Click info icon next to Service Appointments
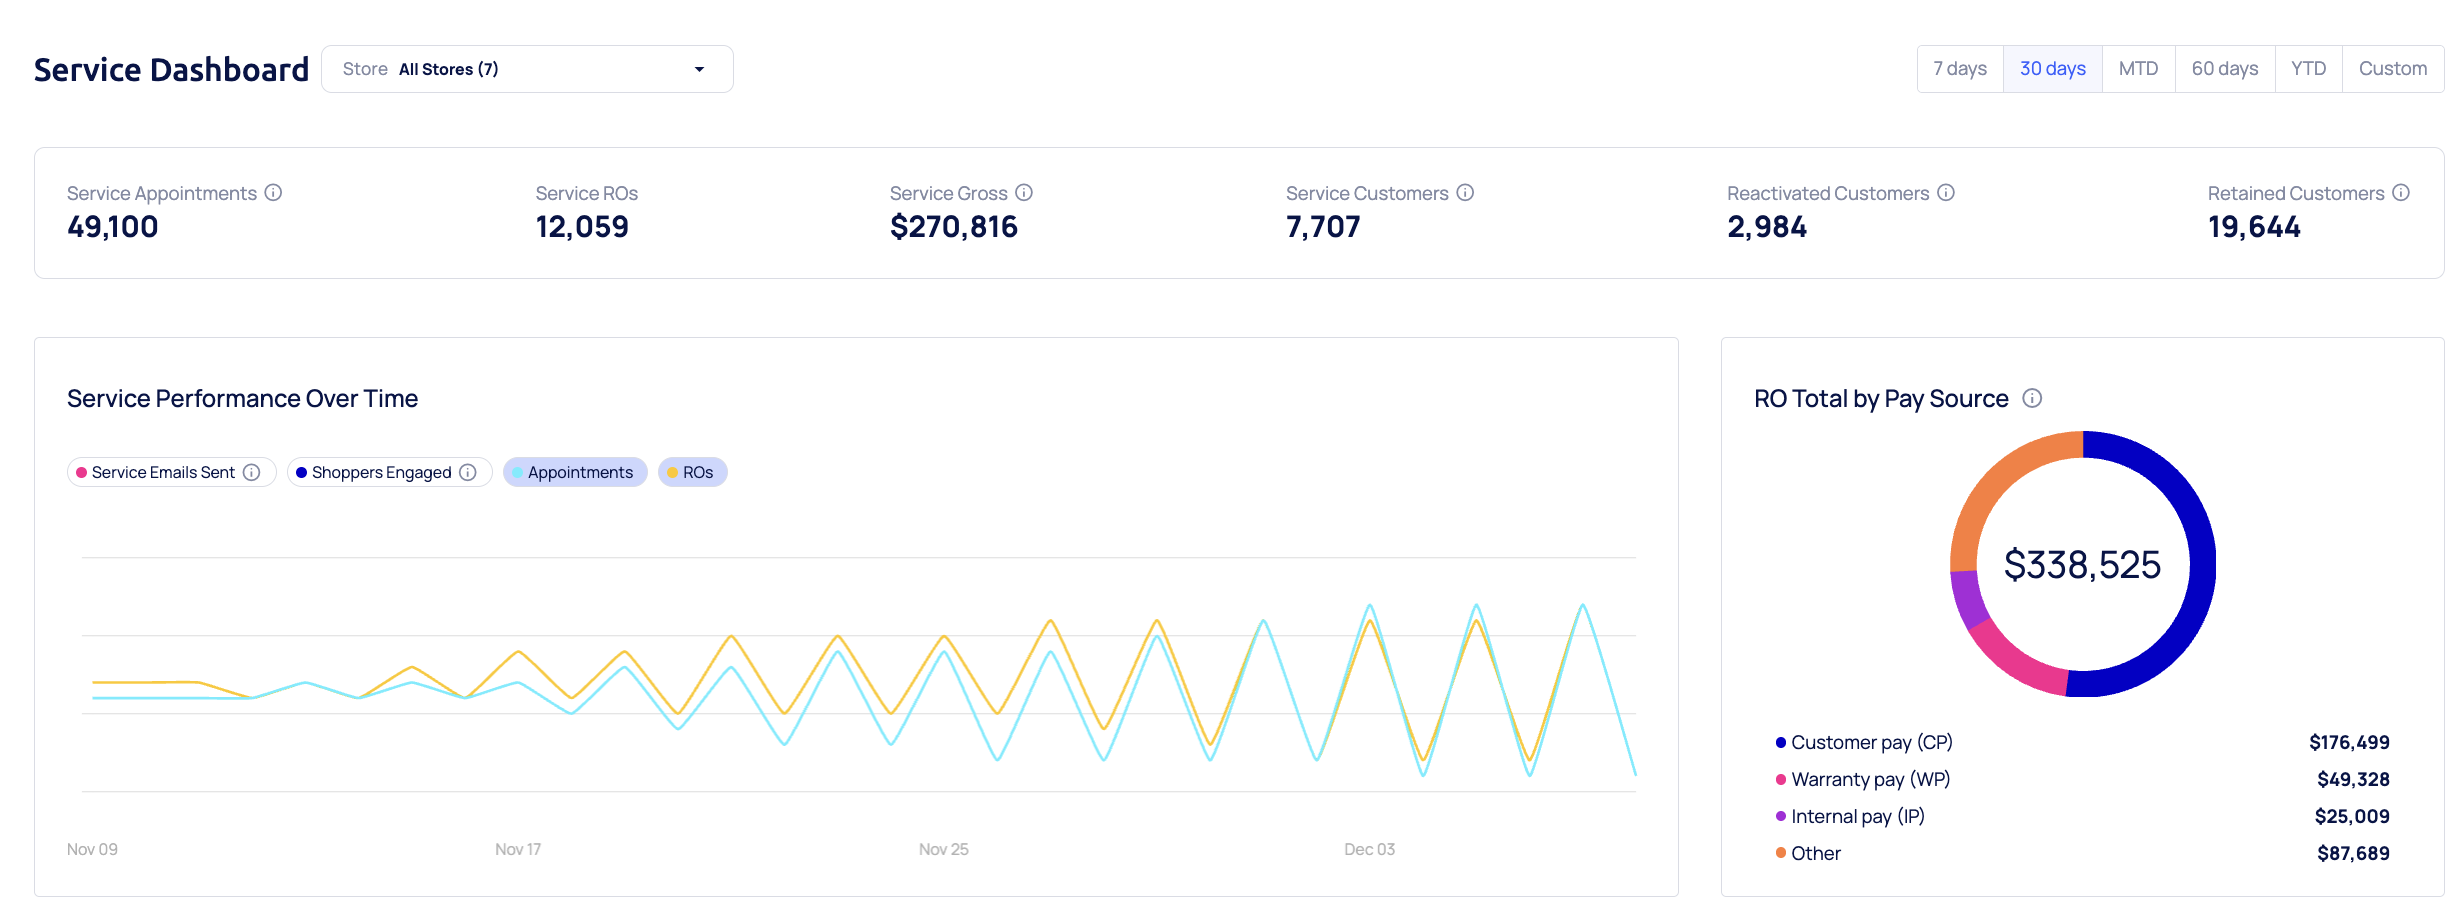The height and width of the screenshot is (920, 2462). 273,193
